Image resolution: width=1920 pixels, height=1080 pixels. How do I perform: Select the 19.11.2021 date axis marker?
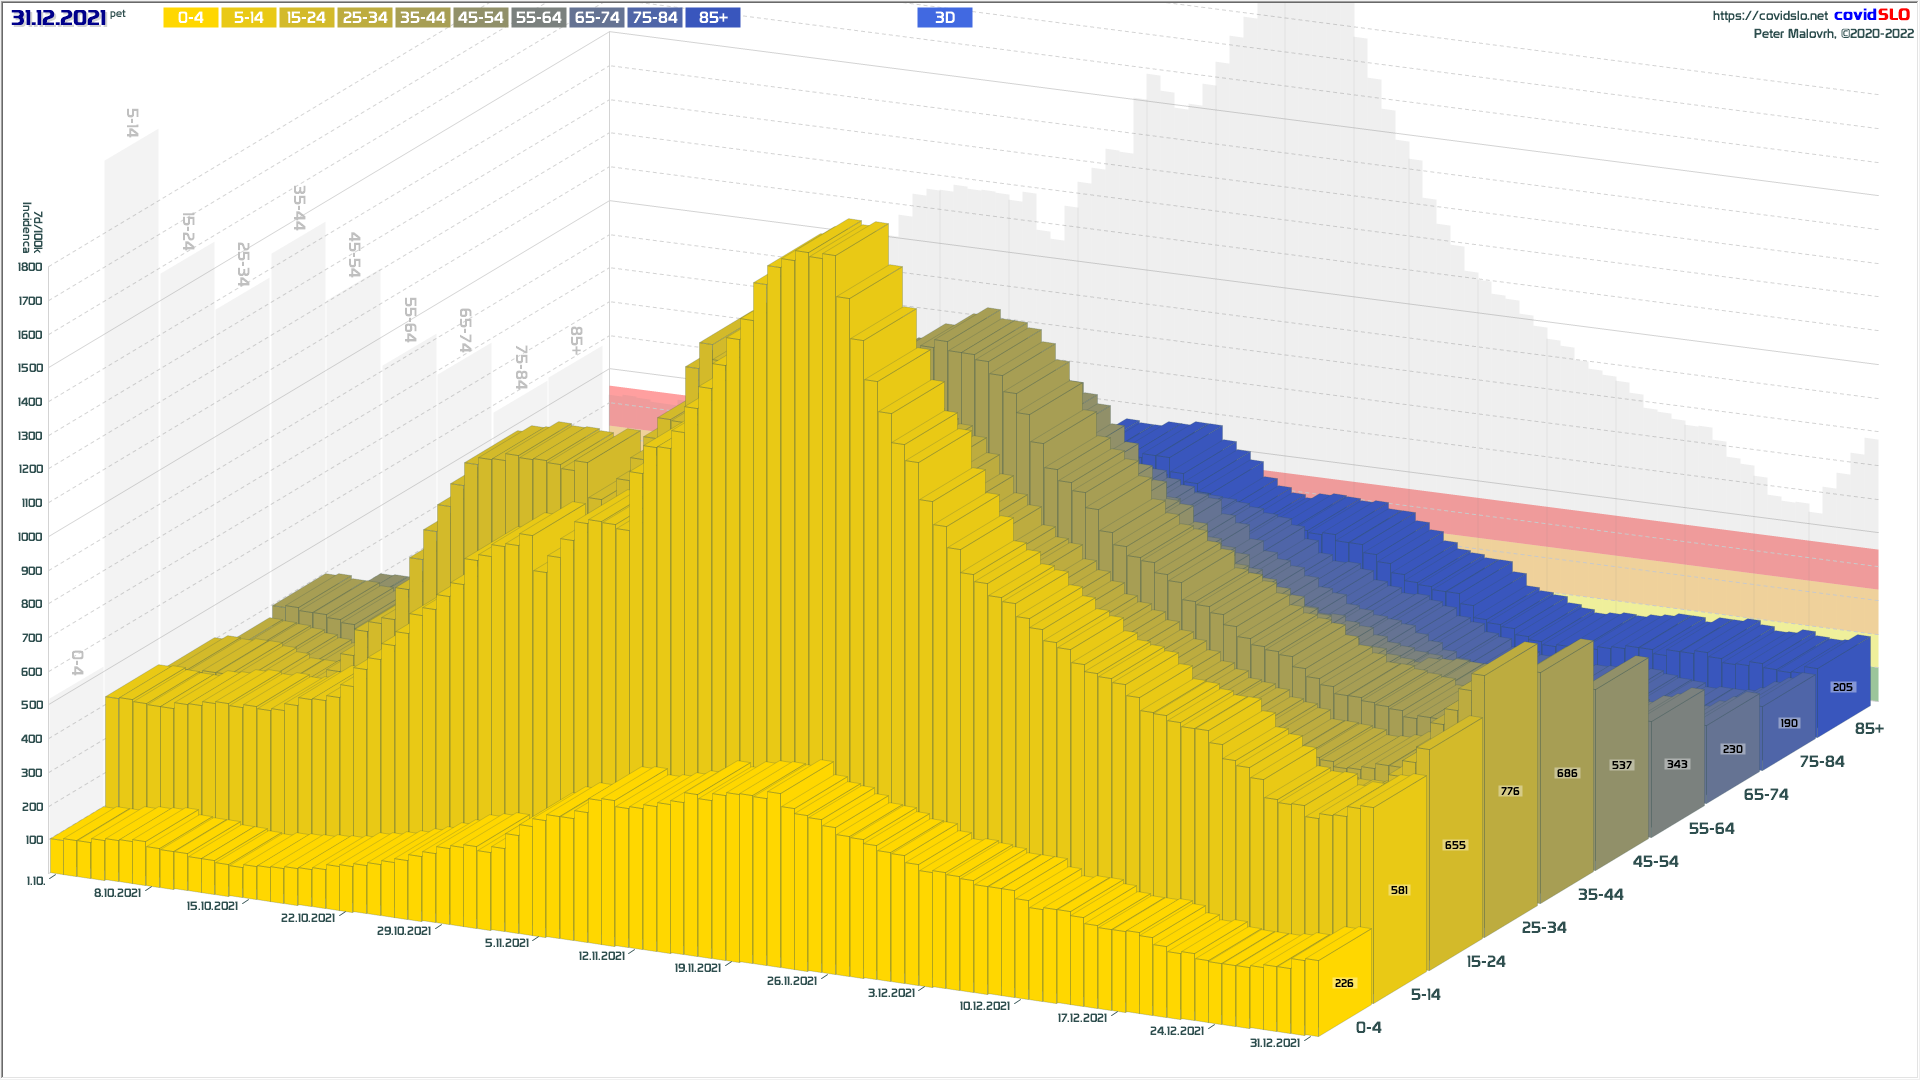pyautogui.click(x=697, y=968)
